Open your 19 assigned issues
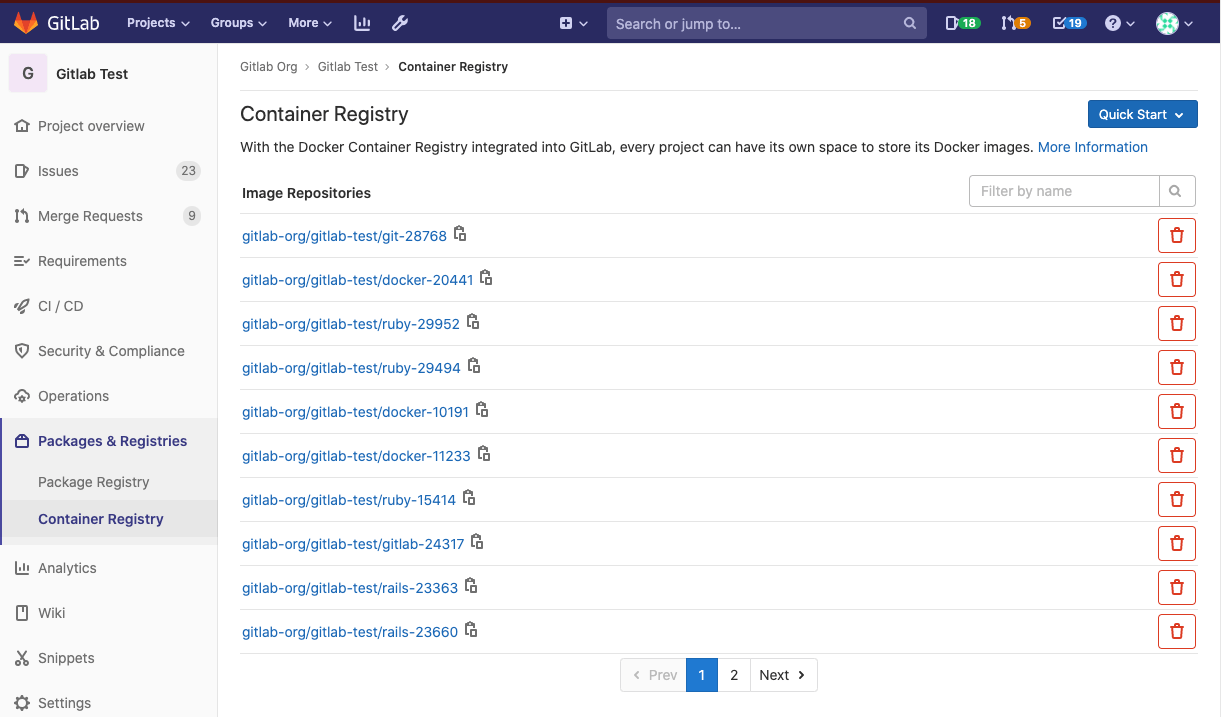This screenshot has width=1221, height=717. pyautogui.click(x=1068, y=22)
